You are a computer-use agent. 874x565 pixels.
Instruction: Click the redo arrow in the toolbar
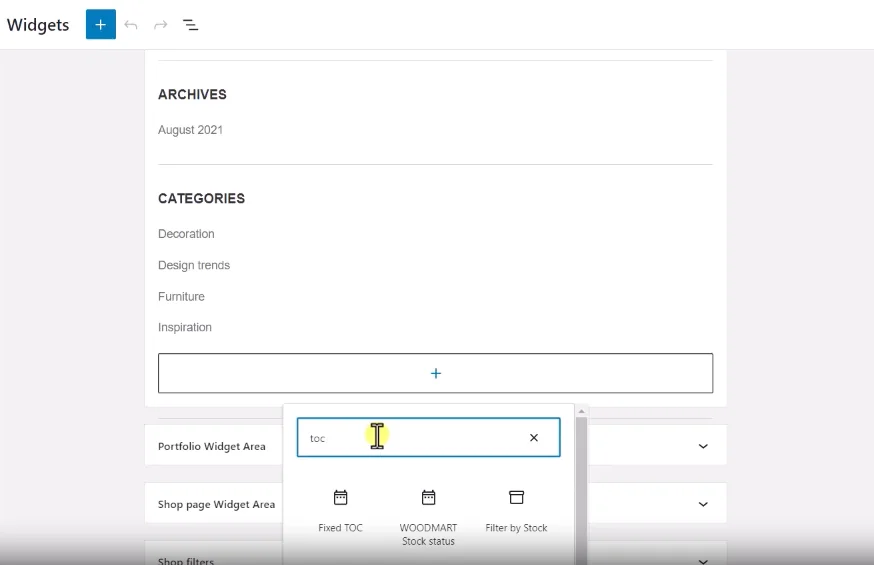pyautogui.click(x=160, y=25)
